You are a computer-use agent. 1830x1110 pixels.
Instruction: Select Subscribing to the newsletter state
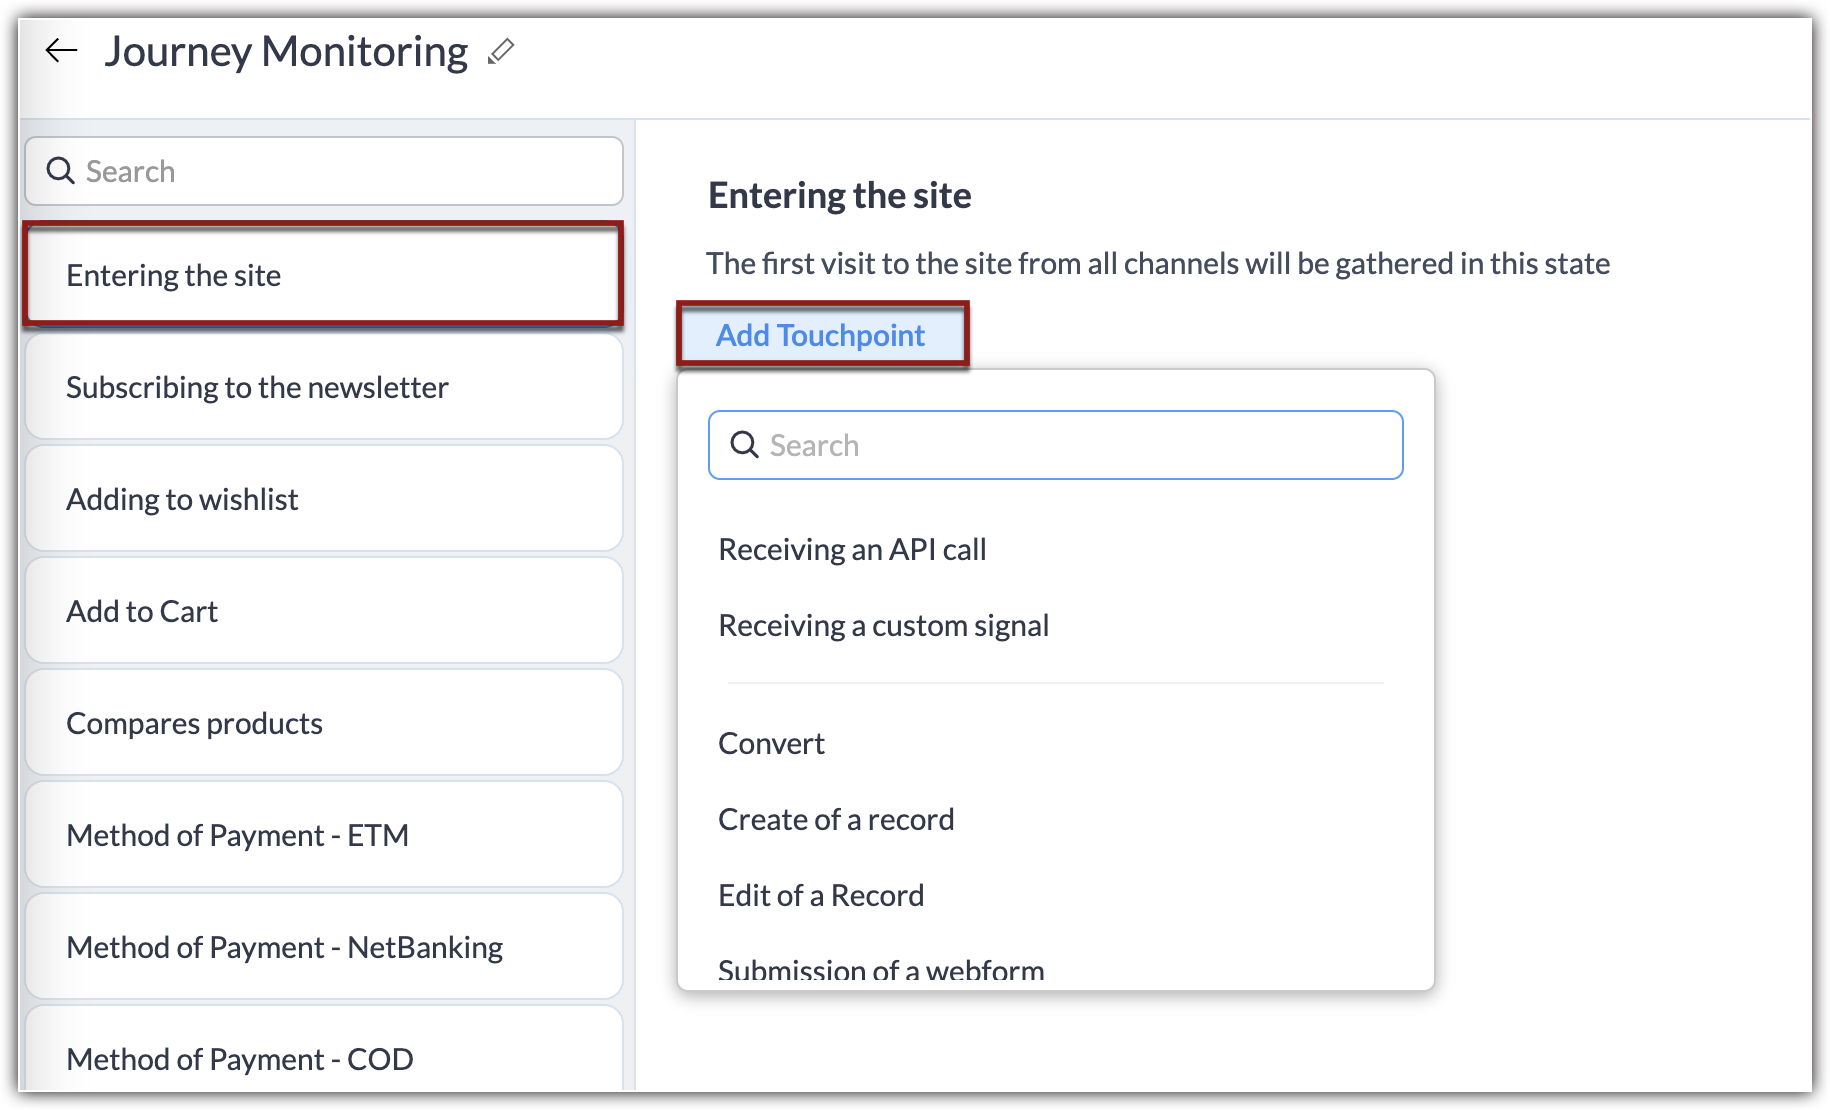[x=323, y=387]
